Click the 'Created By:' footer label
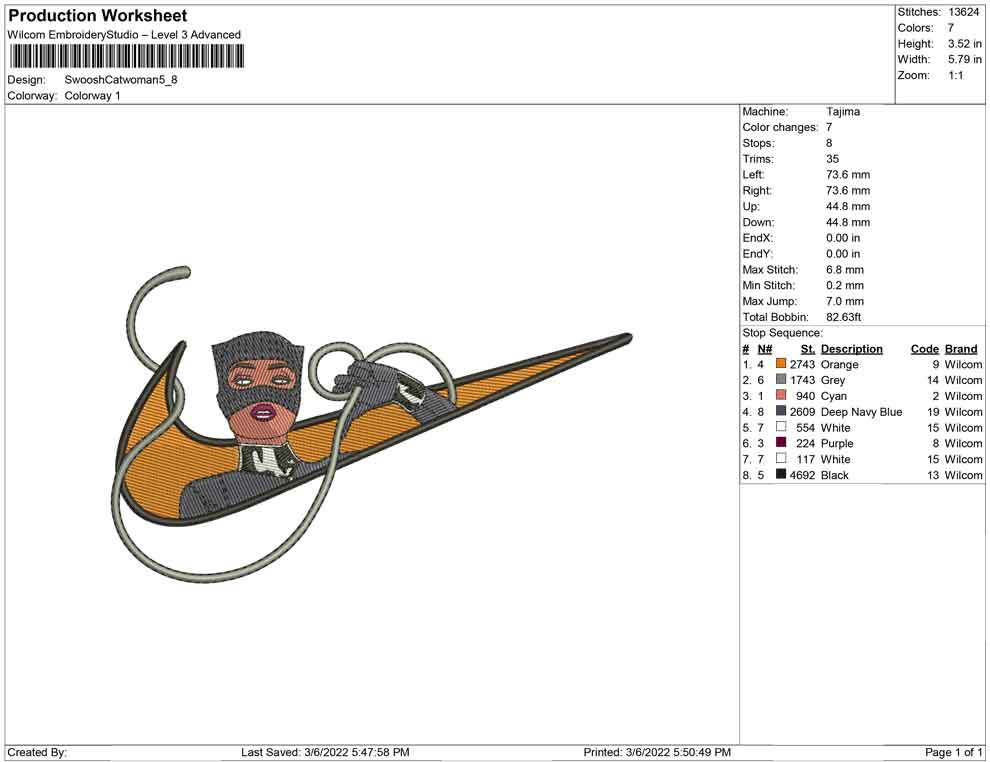 37,752
